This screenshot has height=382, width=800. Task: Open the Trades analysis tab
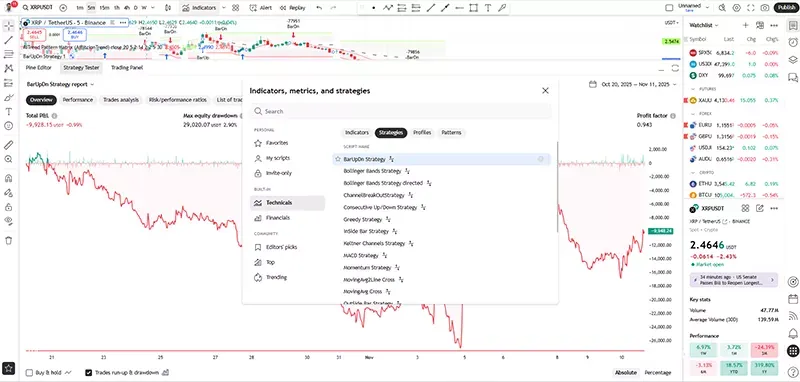point(121,100)
